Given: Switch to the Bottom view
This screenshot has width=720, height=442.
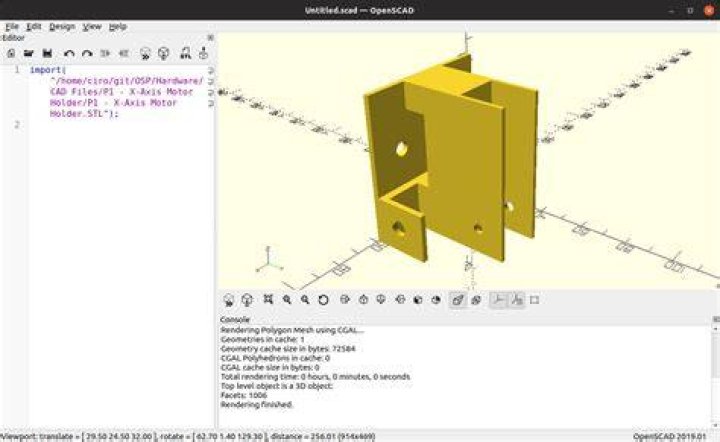Looking at the screenshot, I should click(x=381, y=300).
